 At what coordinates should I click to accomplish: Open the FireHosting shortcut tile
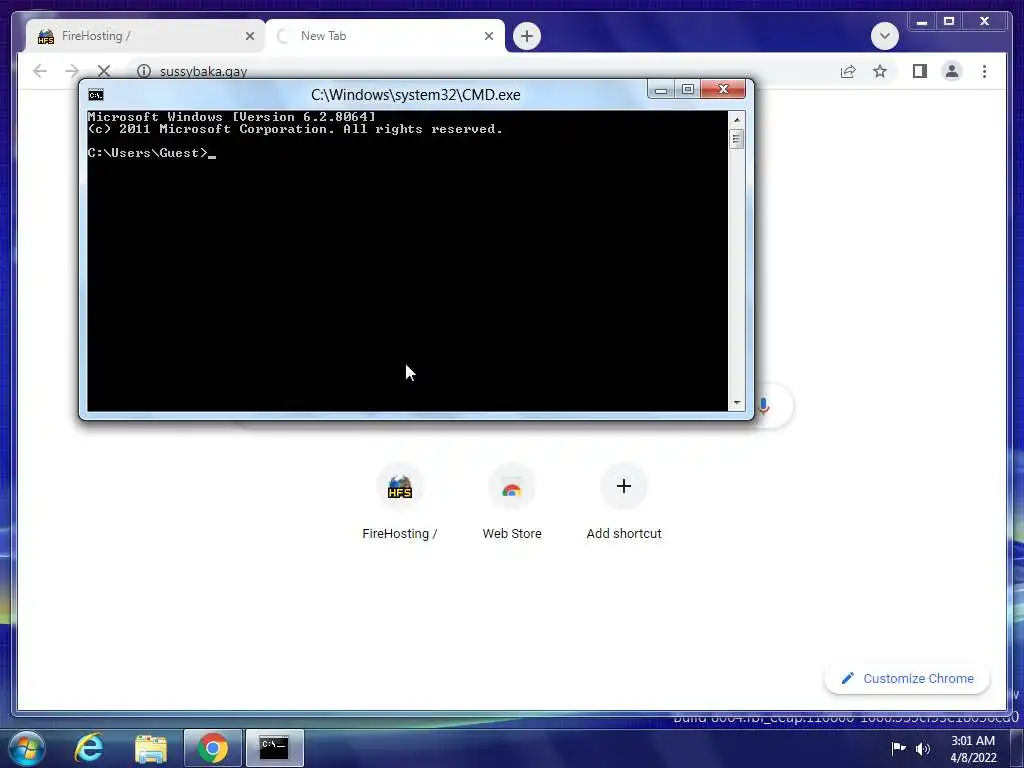[400, 503]
